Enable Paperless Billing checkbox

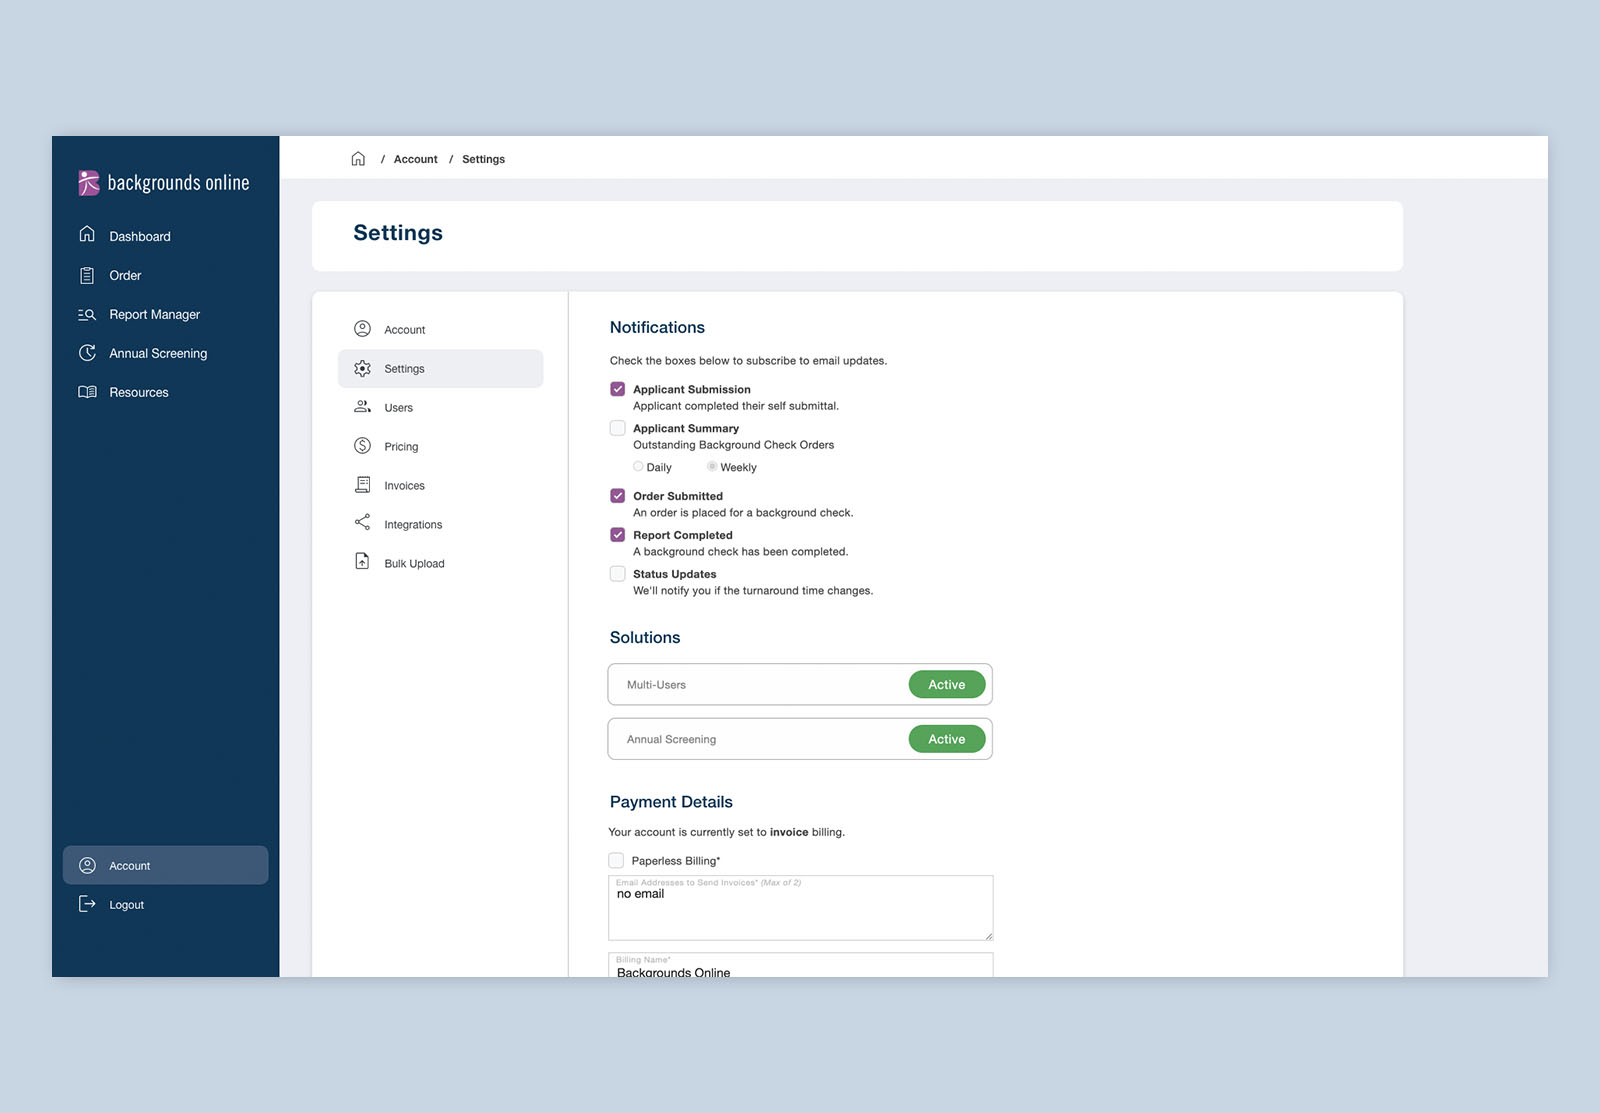click(x=616, y=861)
